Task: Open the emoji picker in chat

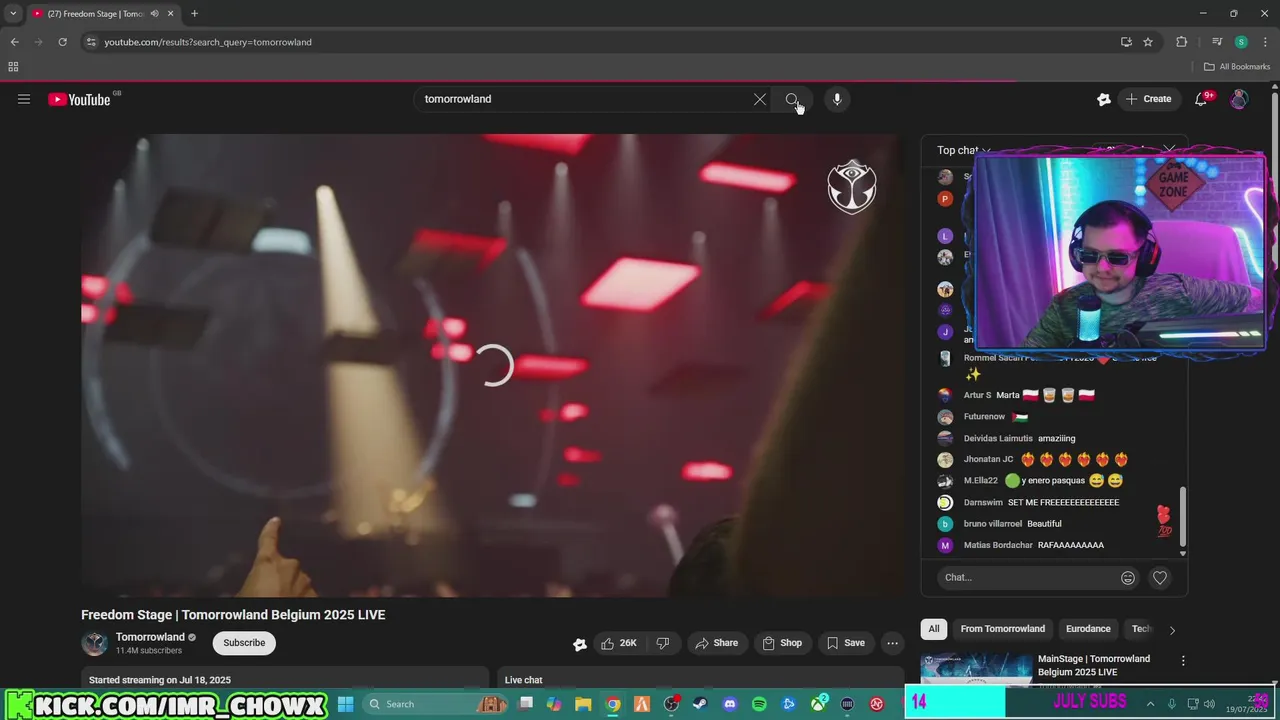Action: pyautogui.click(x=1128, y=577)
